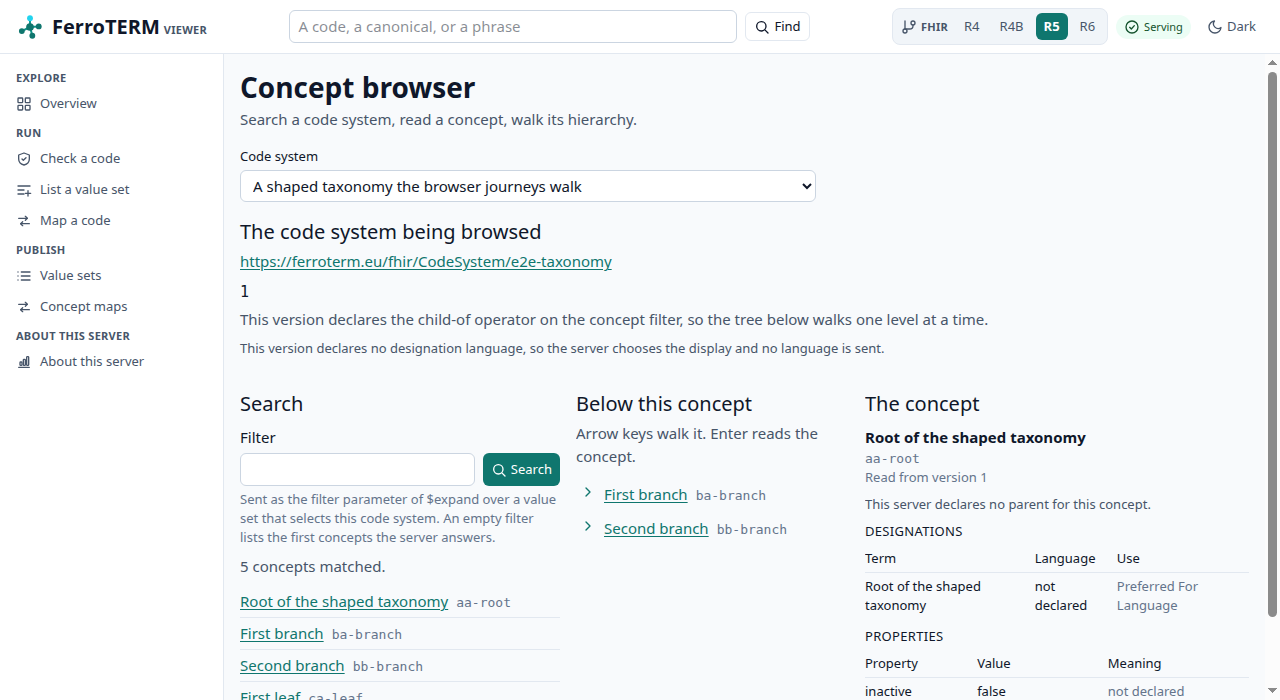Screen dimensions: 1280x700
Task: Open the e2e-taxonomy CodeSystem URL link
Action: point(426,262)
